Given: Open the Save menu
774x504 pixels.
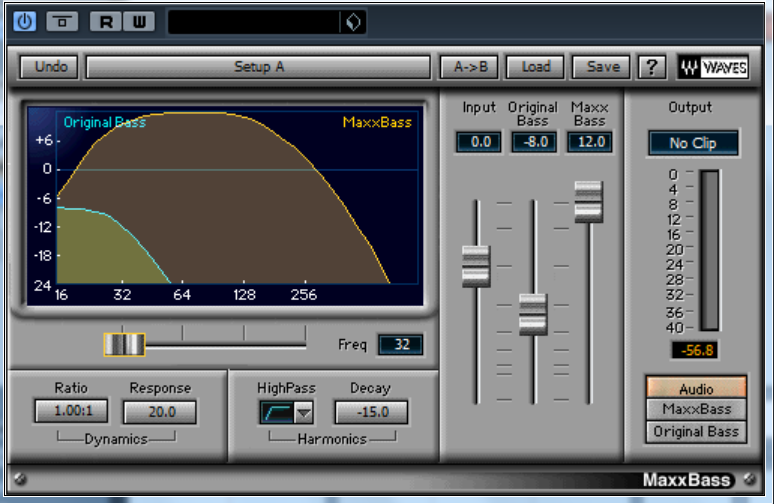Looking at the screenshot, I should 602,67.
